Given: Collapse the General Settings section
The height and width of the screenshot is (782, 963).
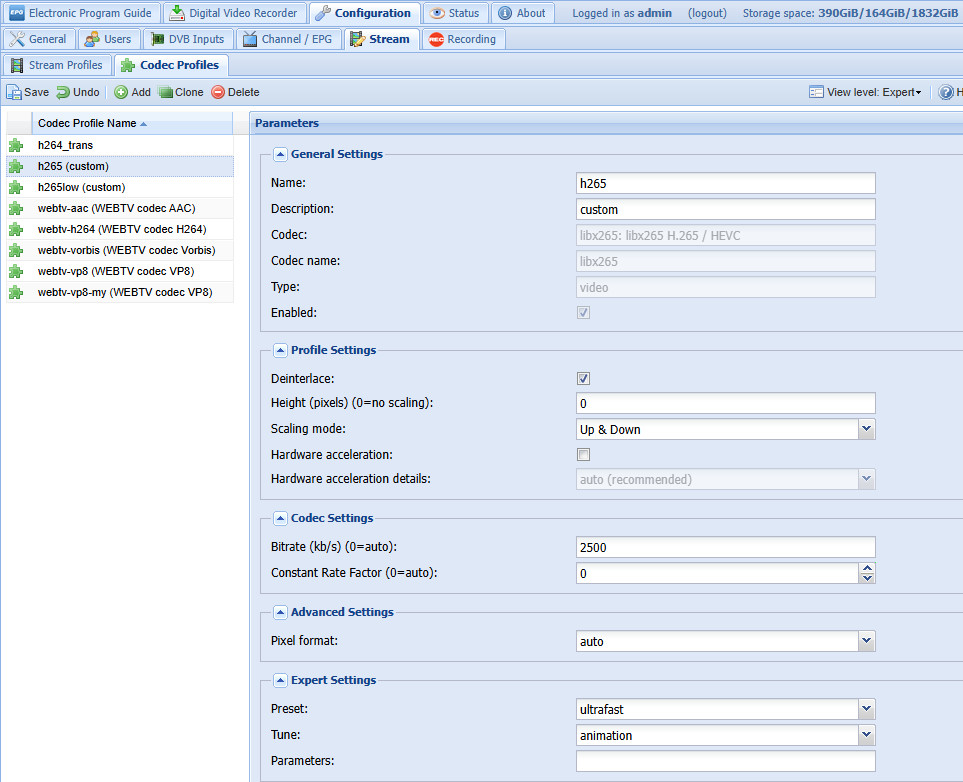Looking at the screenshot, I should (280, 154).
